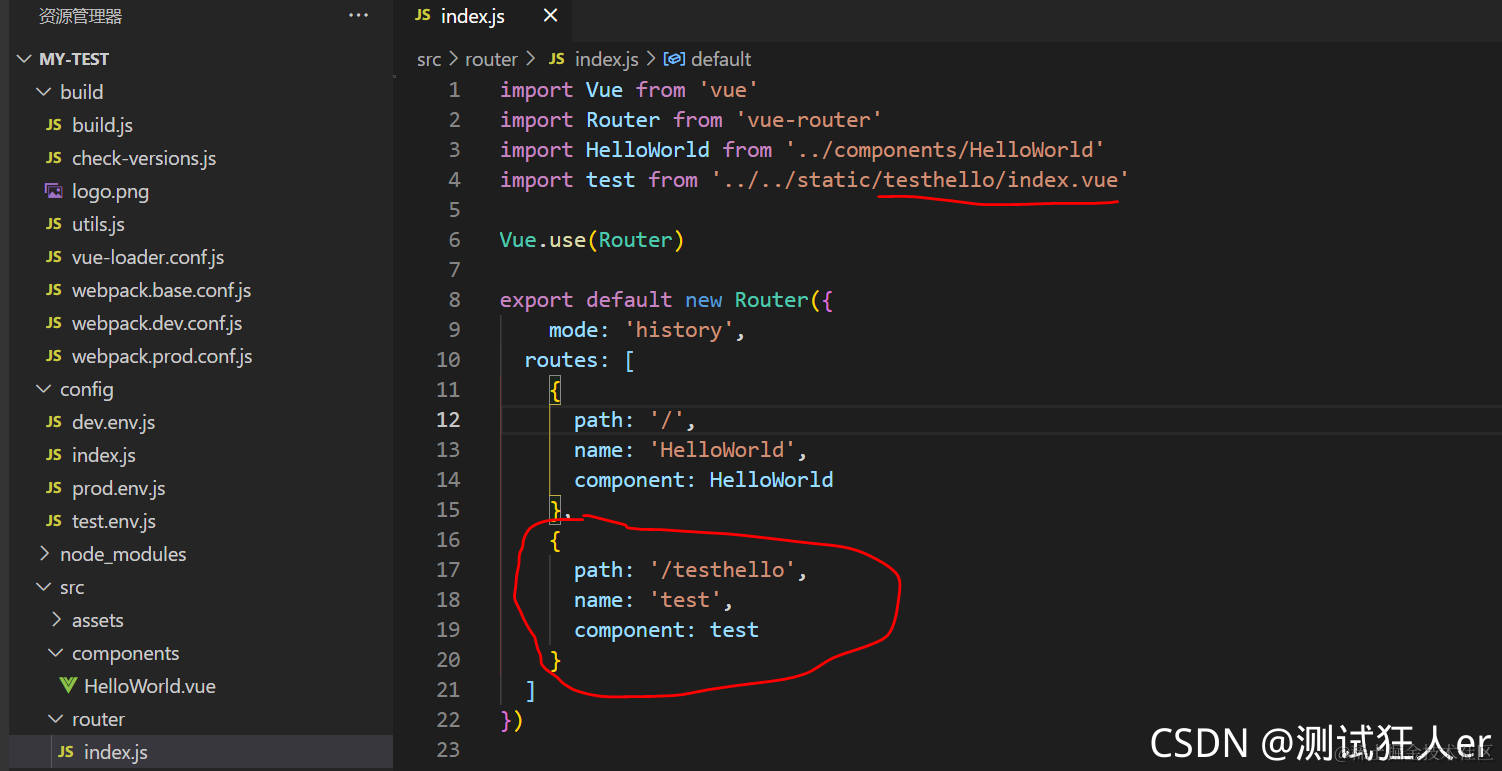Click the JS icon on dev.env.js
The image size is (1502, 771).
[54, 422]
